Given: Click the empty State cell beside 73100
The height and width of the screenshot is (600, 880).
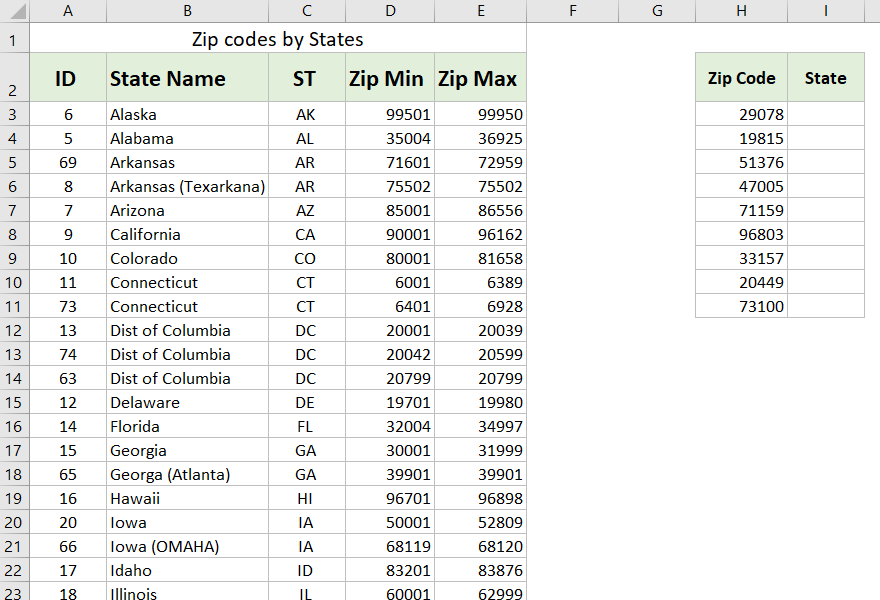Looking at the screenshot, I should (826, 306).
